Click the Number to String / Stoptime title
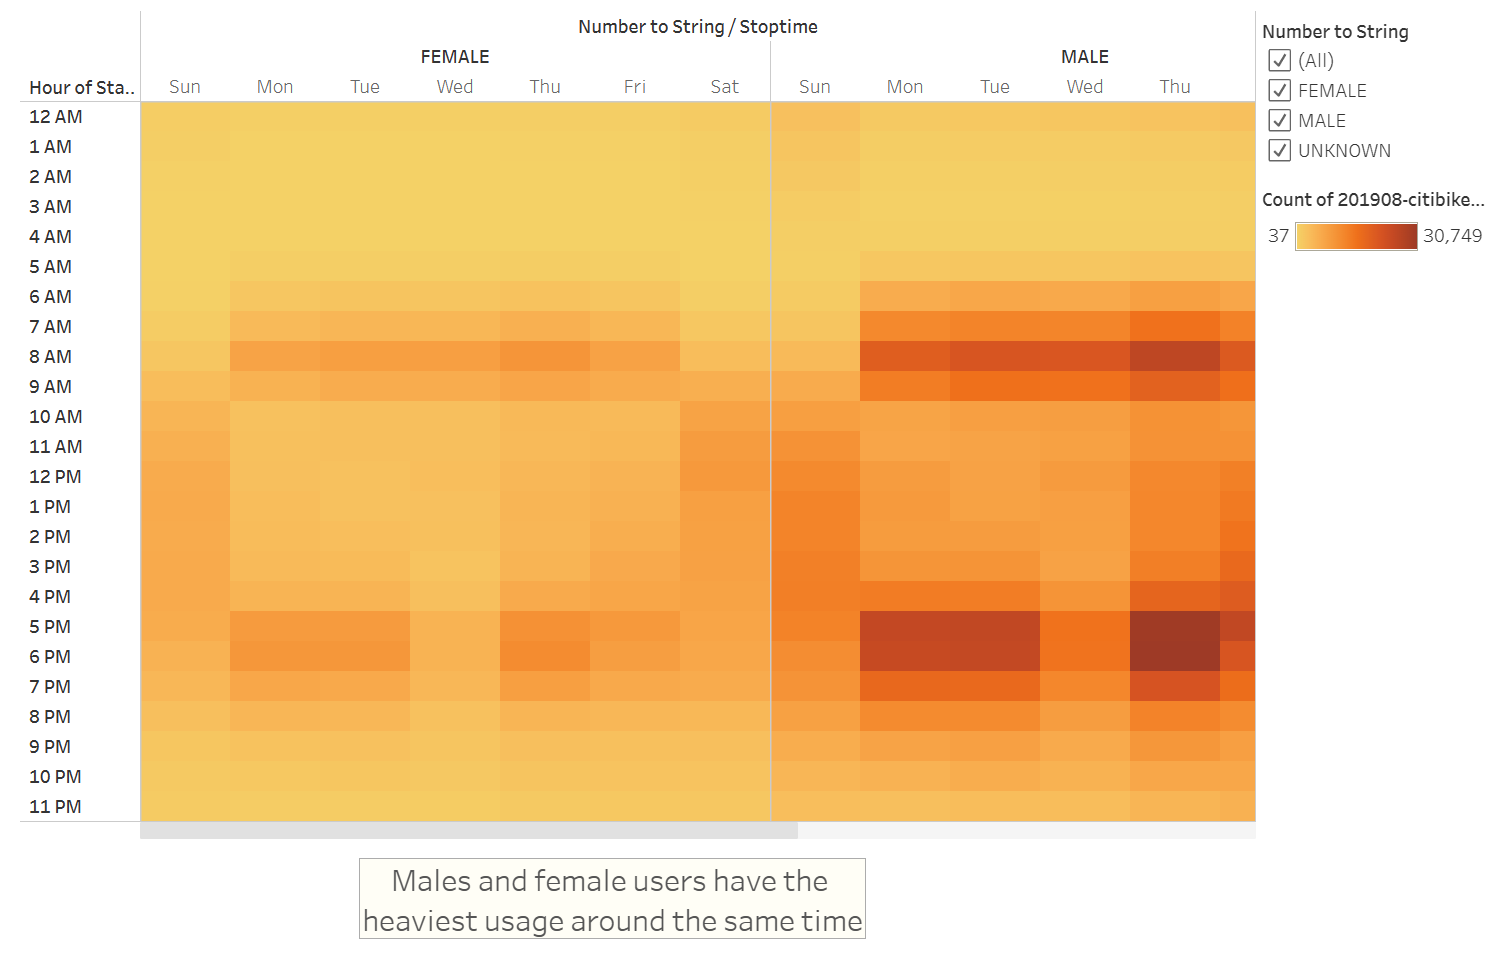1496x953 pixels. coord(698,26)
